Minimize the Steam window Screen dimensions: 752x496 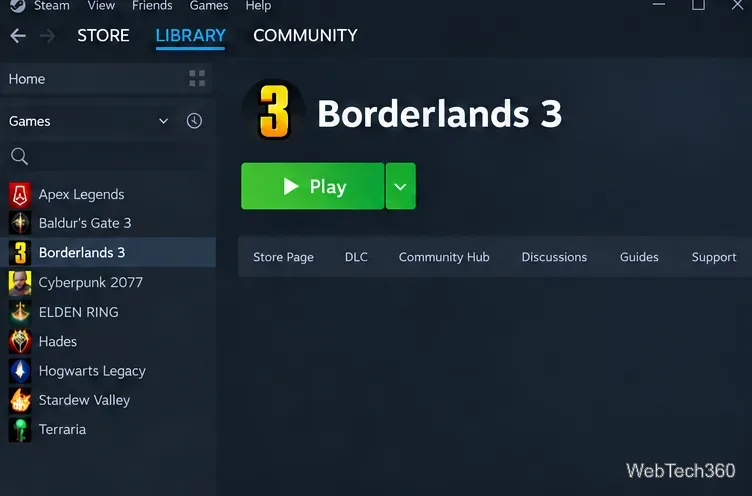point(659,5)
